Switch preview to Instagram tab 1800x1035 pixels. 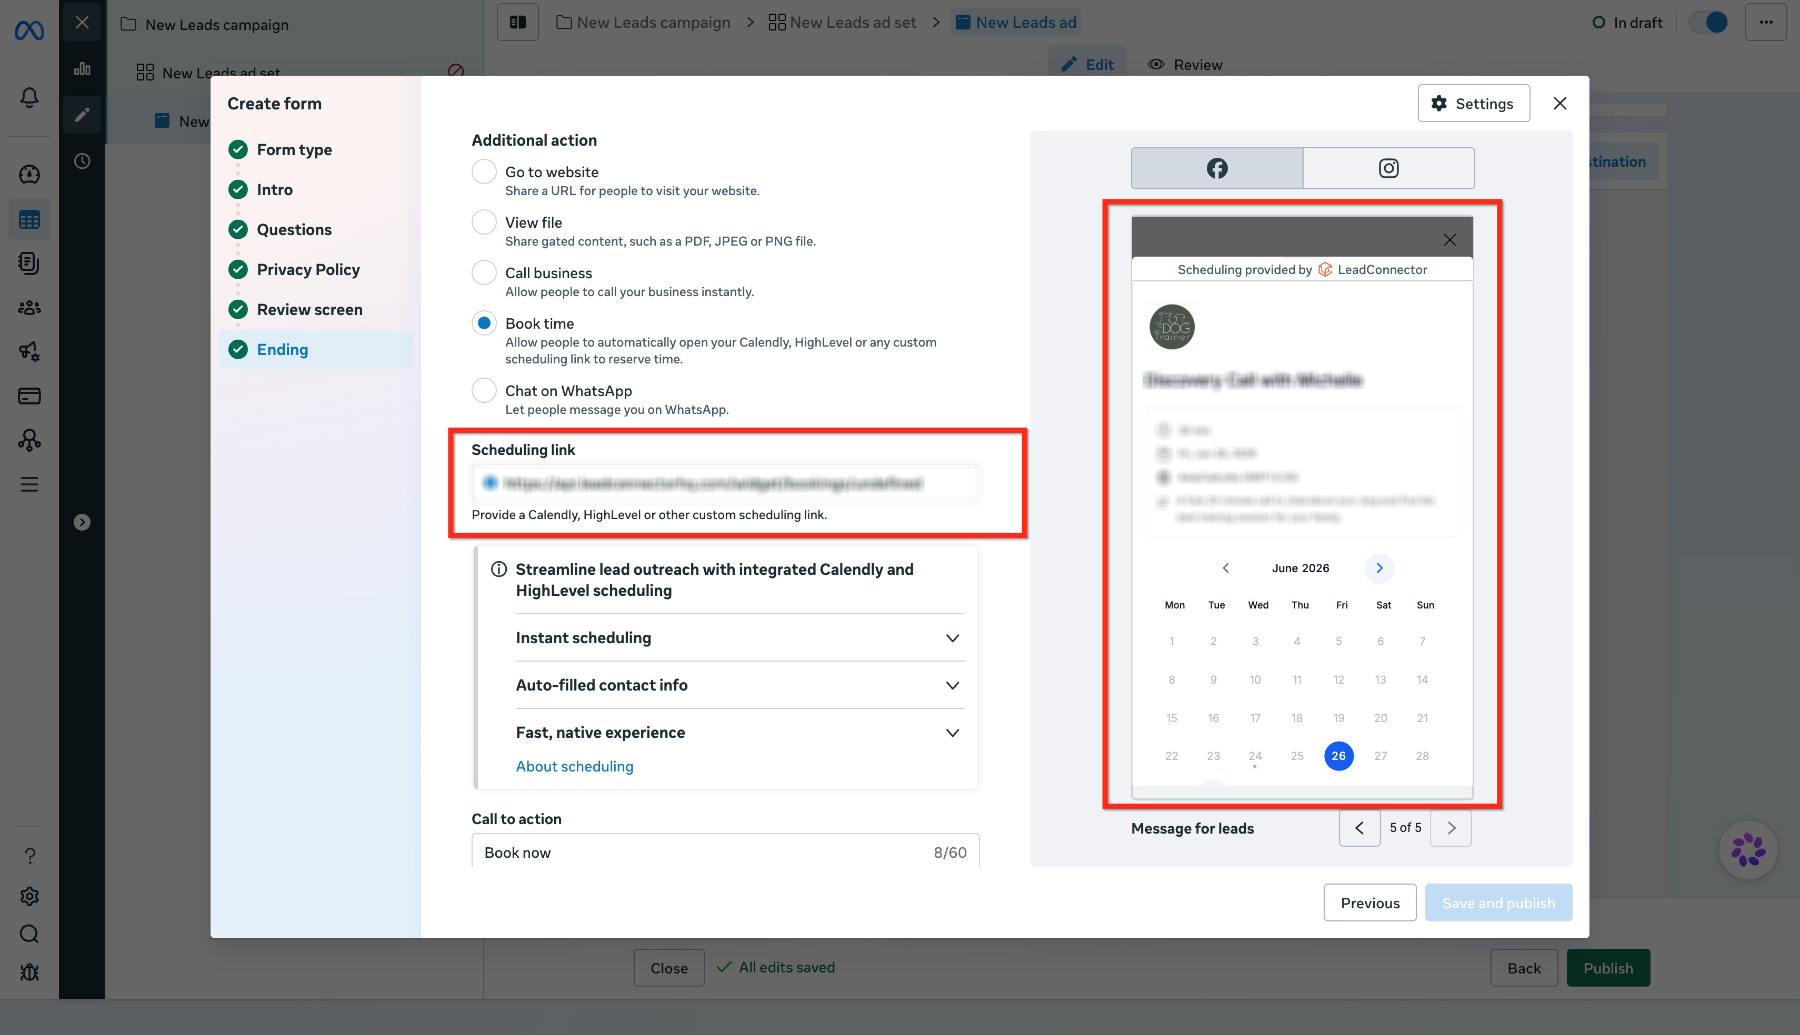coord(1389,168)
